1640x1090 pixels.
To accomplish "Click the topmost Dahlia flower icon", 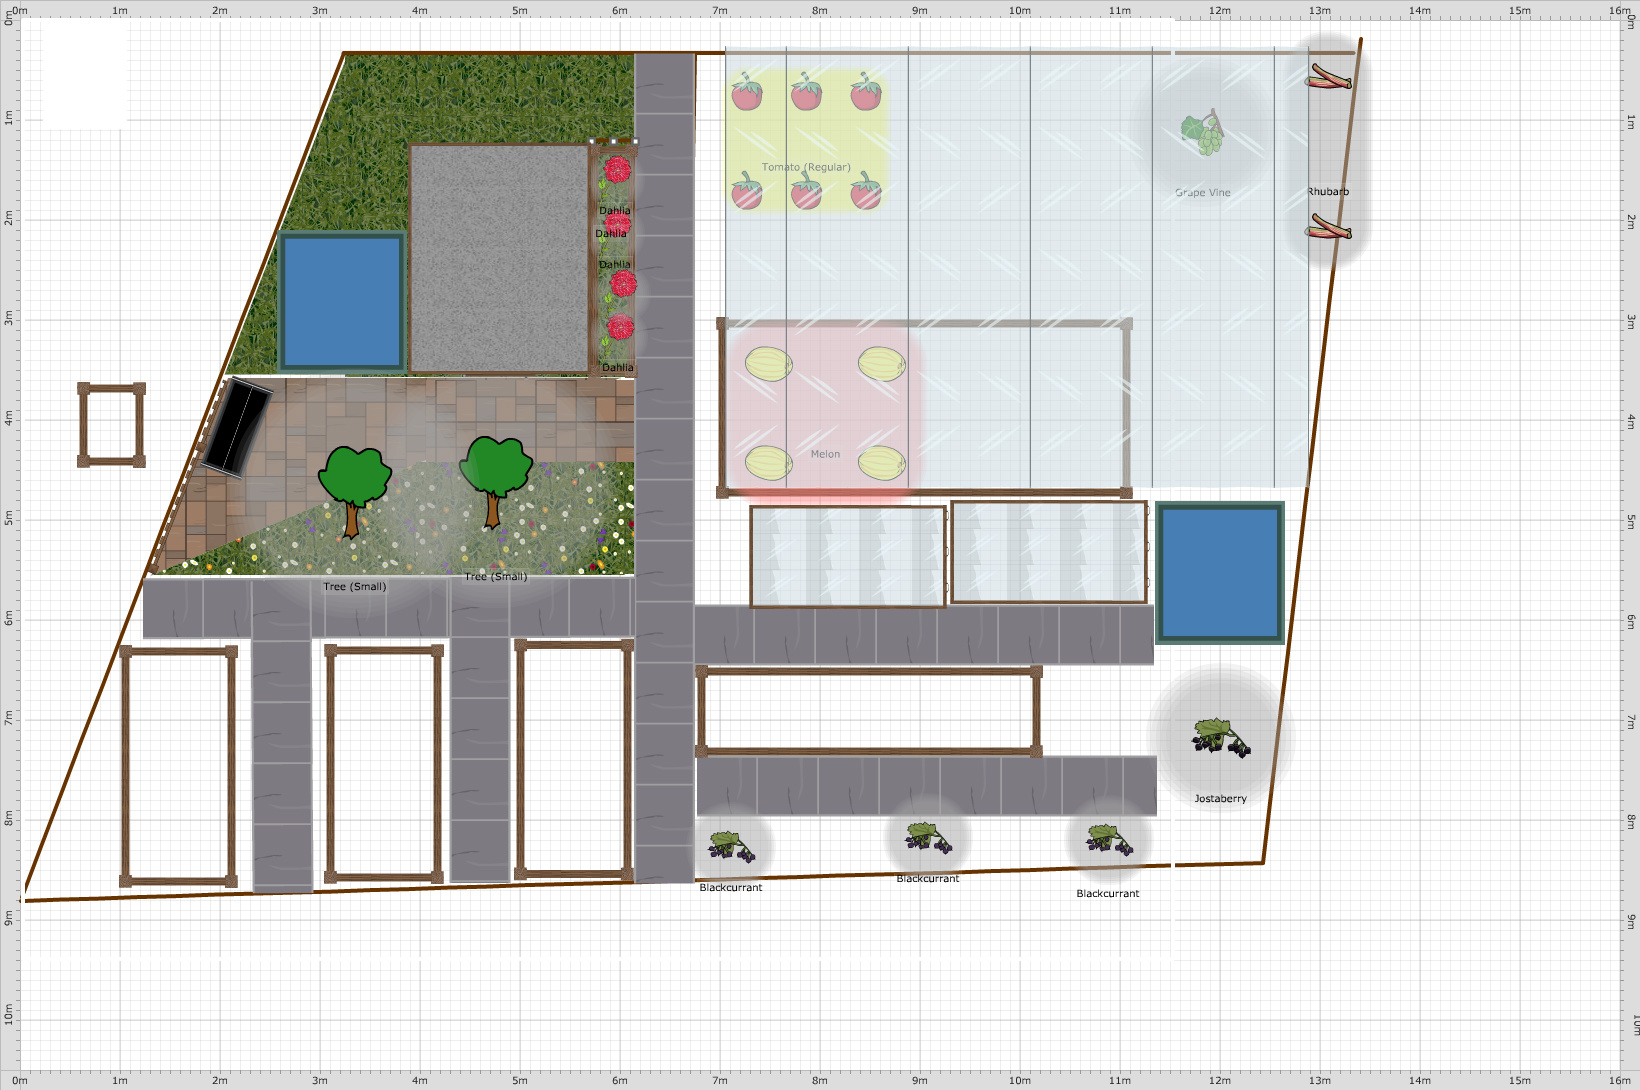I will (x=617, y=169).
